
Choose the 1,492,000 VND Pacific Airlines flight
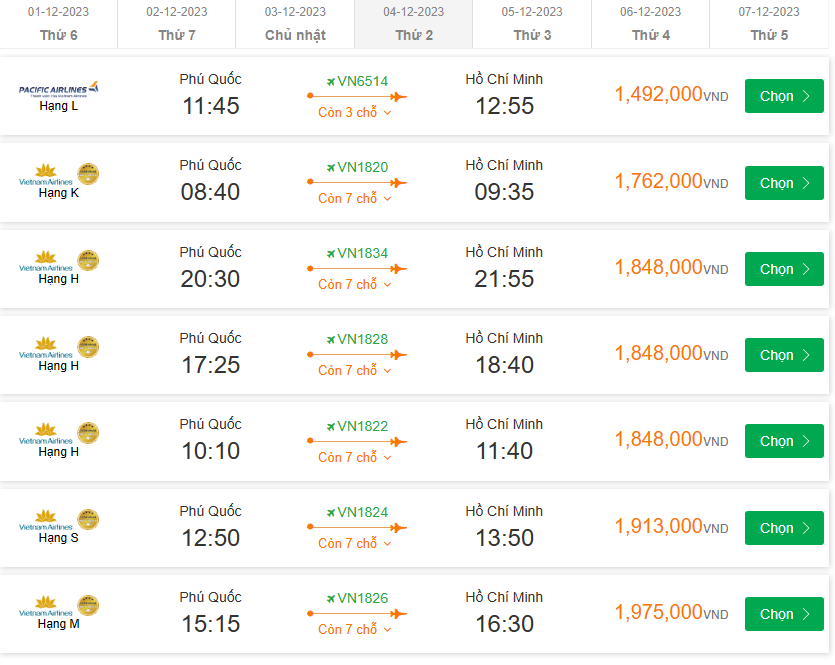click(784, 96)
